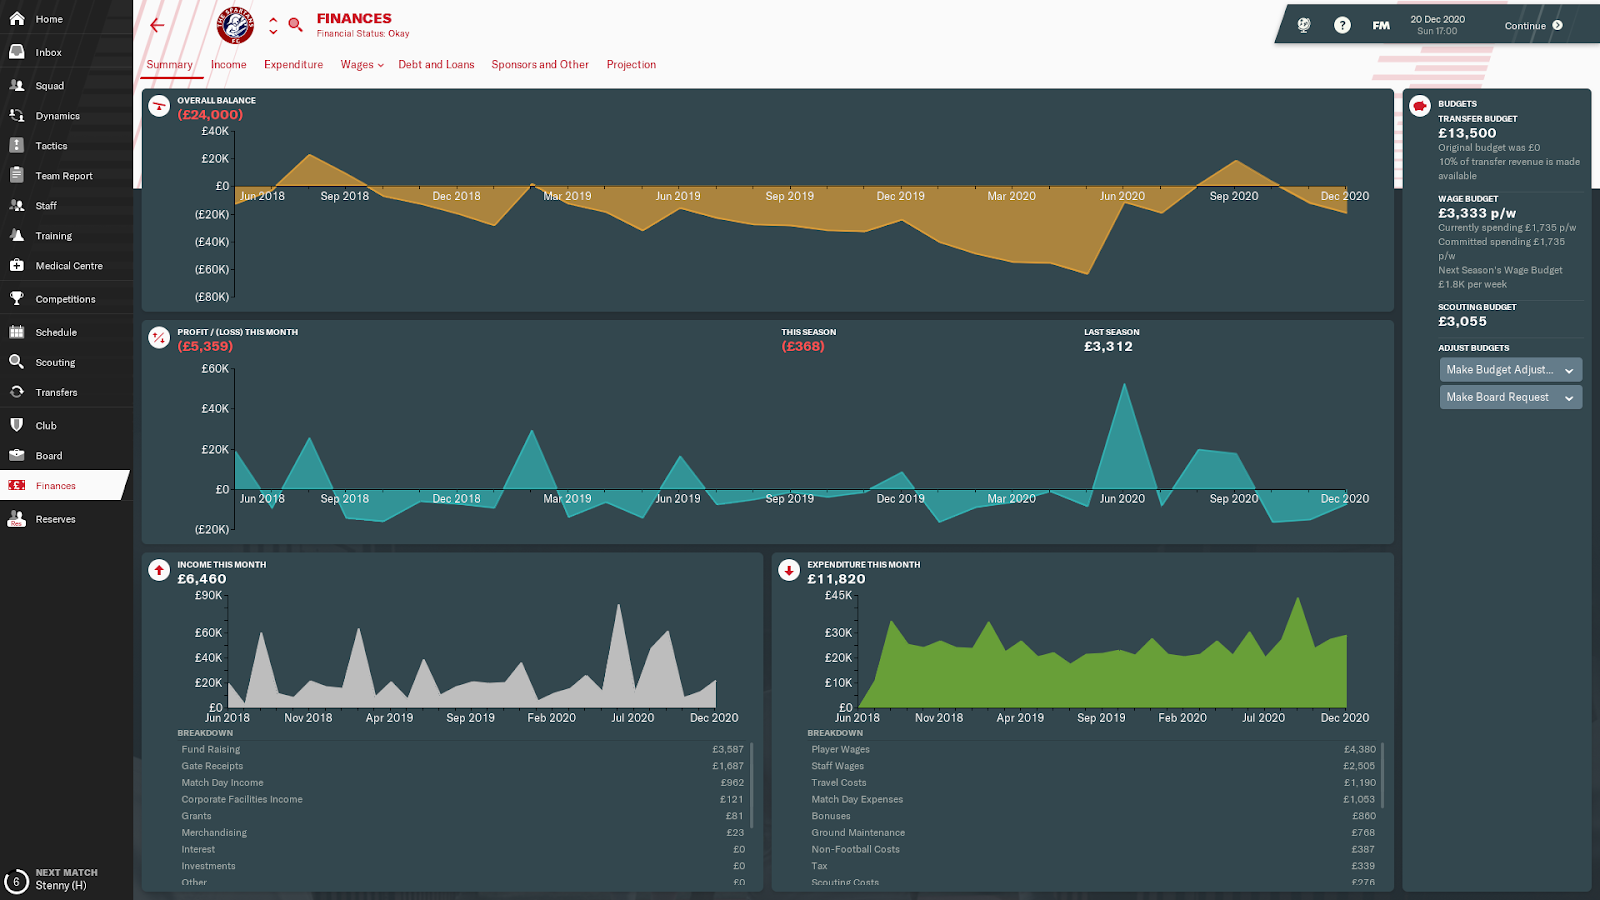This screenshot has width=1600, height=900.
Task: Select the Player Wages expenditure row
Action: (x=1092, y=749)
